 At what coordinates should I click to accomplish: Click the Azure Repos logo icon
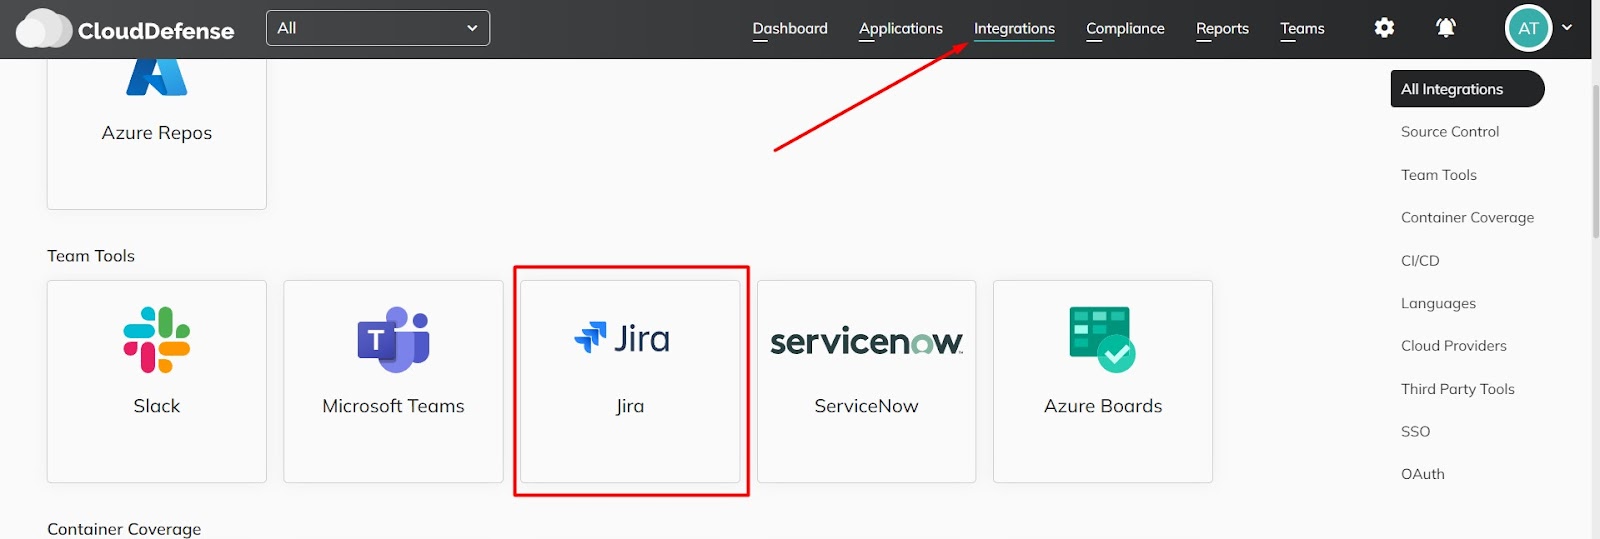click(x=157, y=77)
